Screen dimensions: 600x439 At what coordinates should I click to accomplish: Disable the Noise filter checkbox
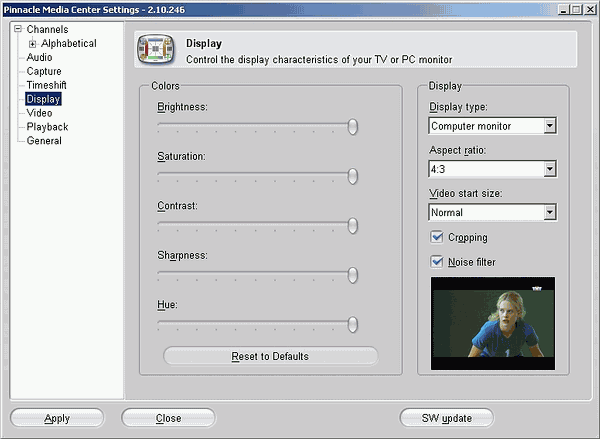437,262
